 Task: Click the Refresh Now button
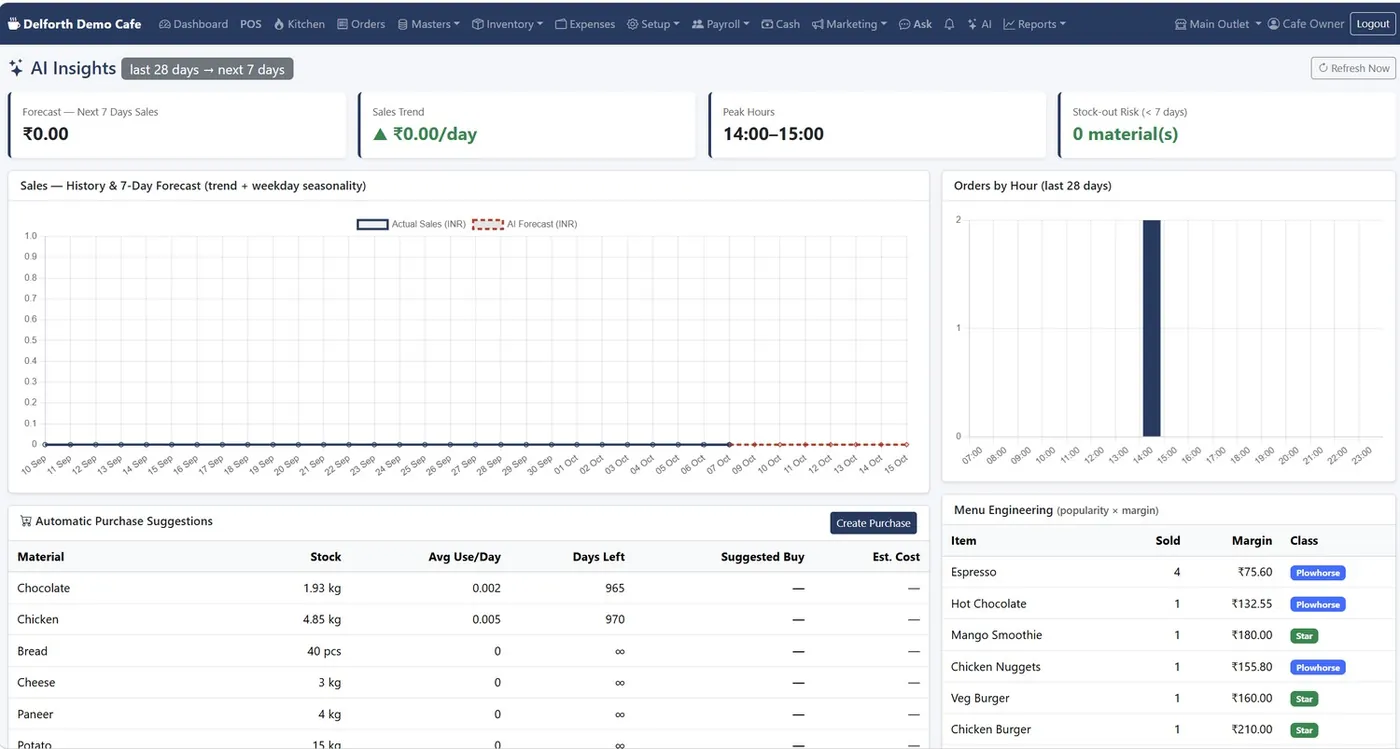tap(1353, 68)
